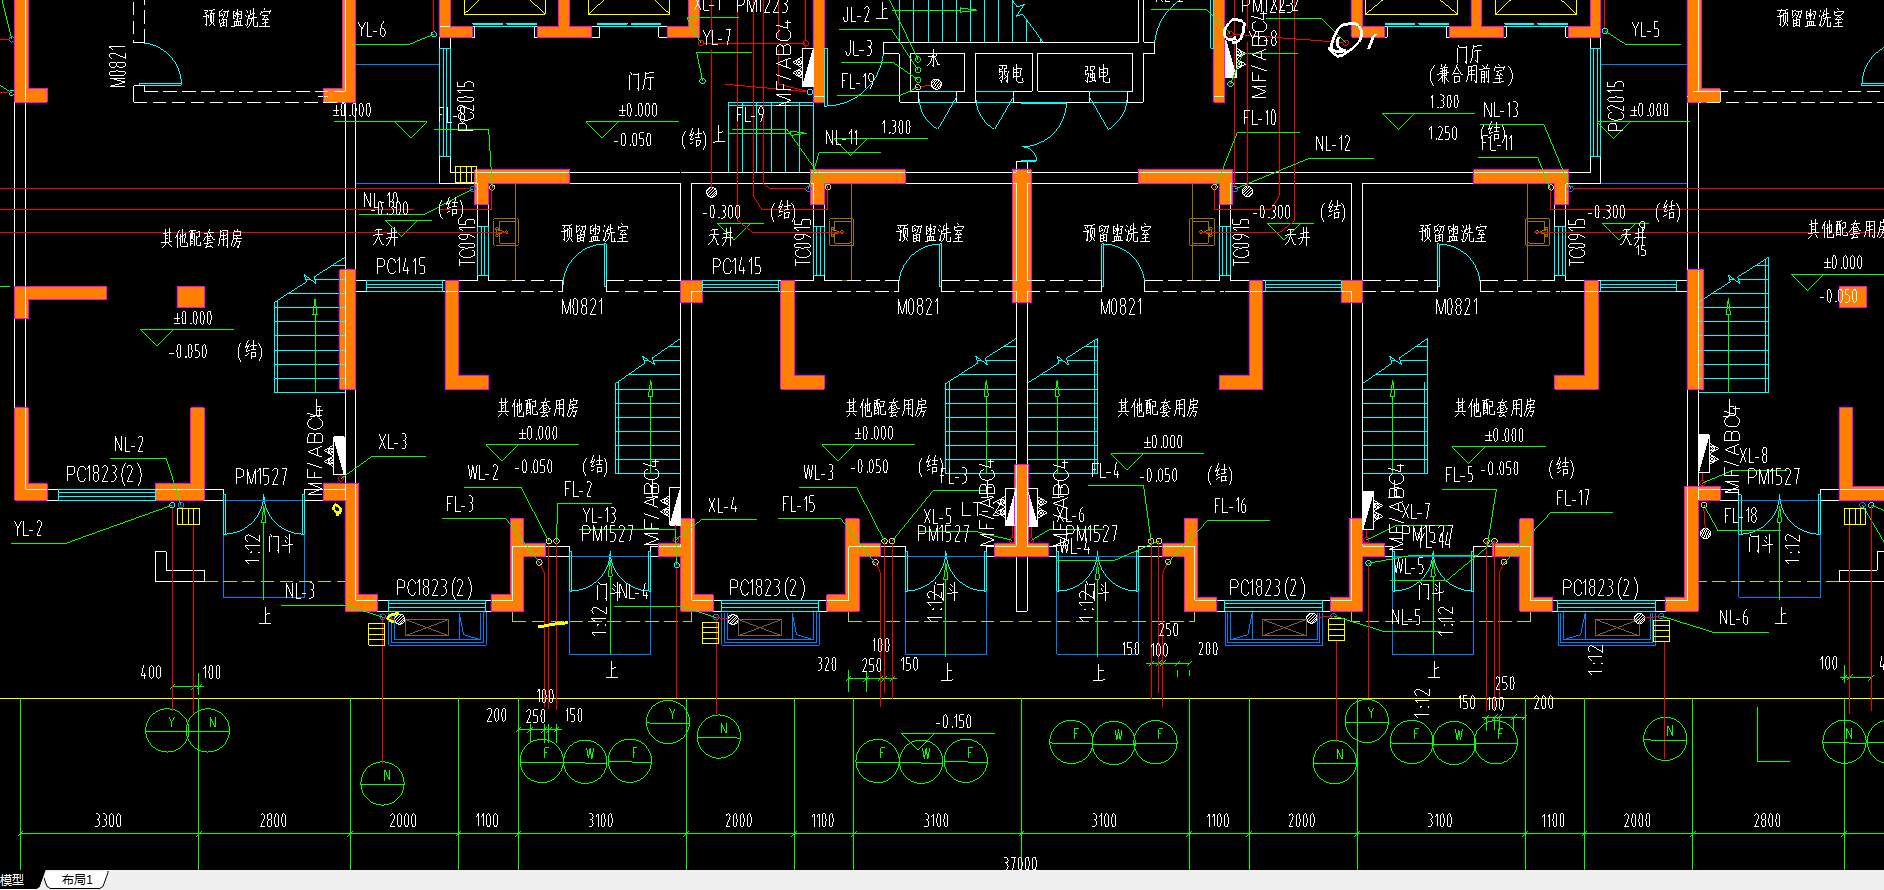Click the 弱电 shaft label
This screenshot has height=890, width=1884.
pos(1011,74)
